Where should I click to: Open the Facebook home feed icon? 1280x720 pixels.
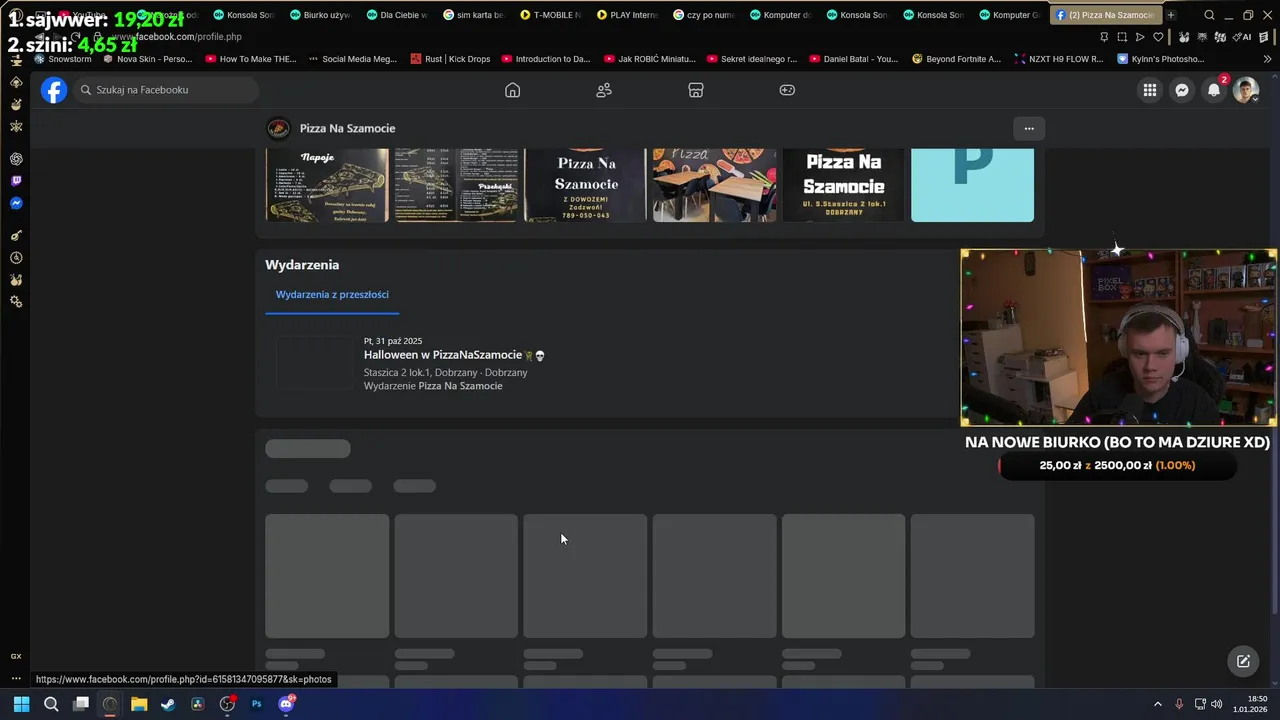coord(512,90)
